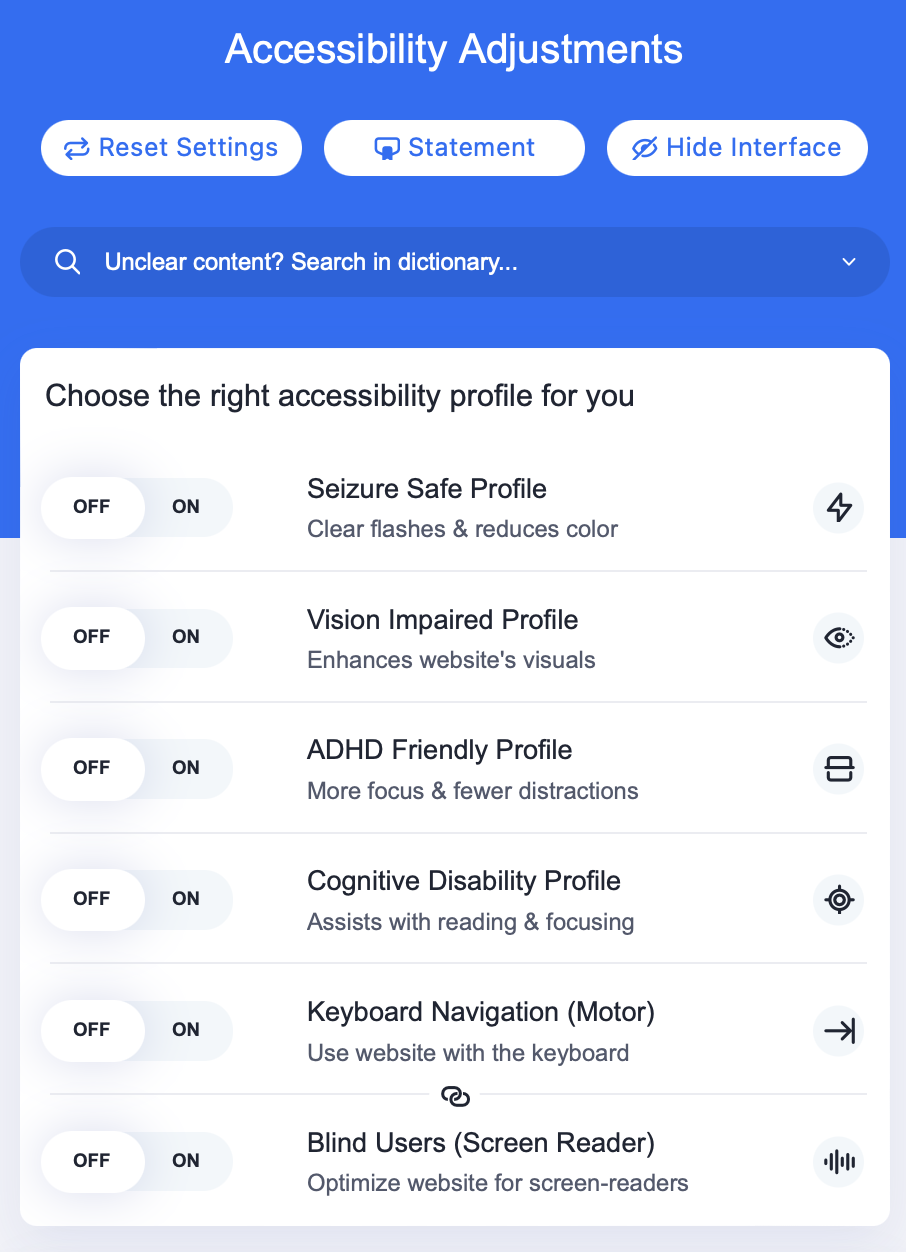This screenshot has height=1252, width=906.
Task: Switch ON Blind Users Screen Reader
Action: (x=186, y=1161)
